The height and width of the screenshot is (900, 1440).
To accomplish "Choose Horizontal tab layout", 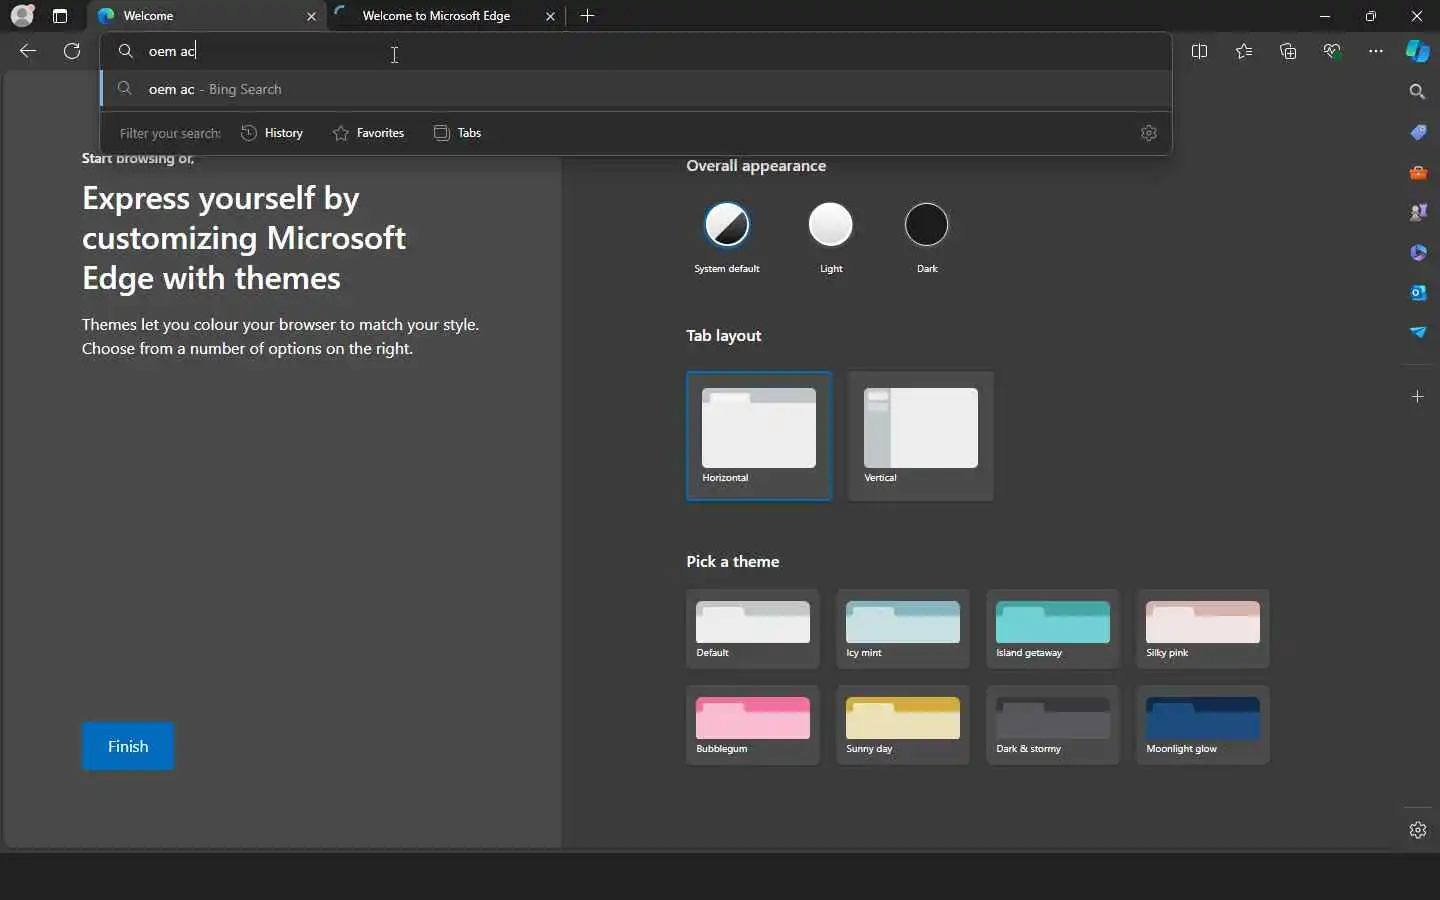I will [x=759, y=436].
